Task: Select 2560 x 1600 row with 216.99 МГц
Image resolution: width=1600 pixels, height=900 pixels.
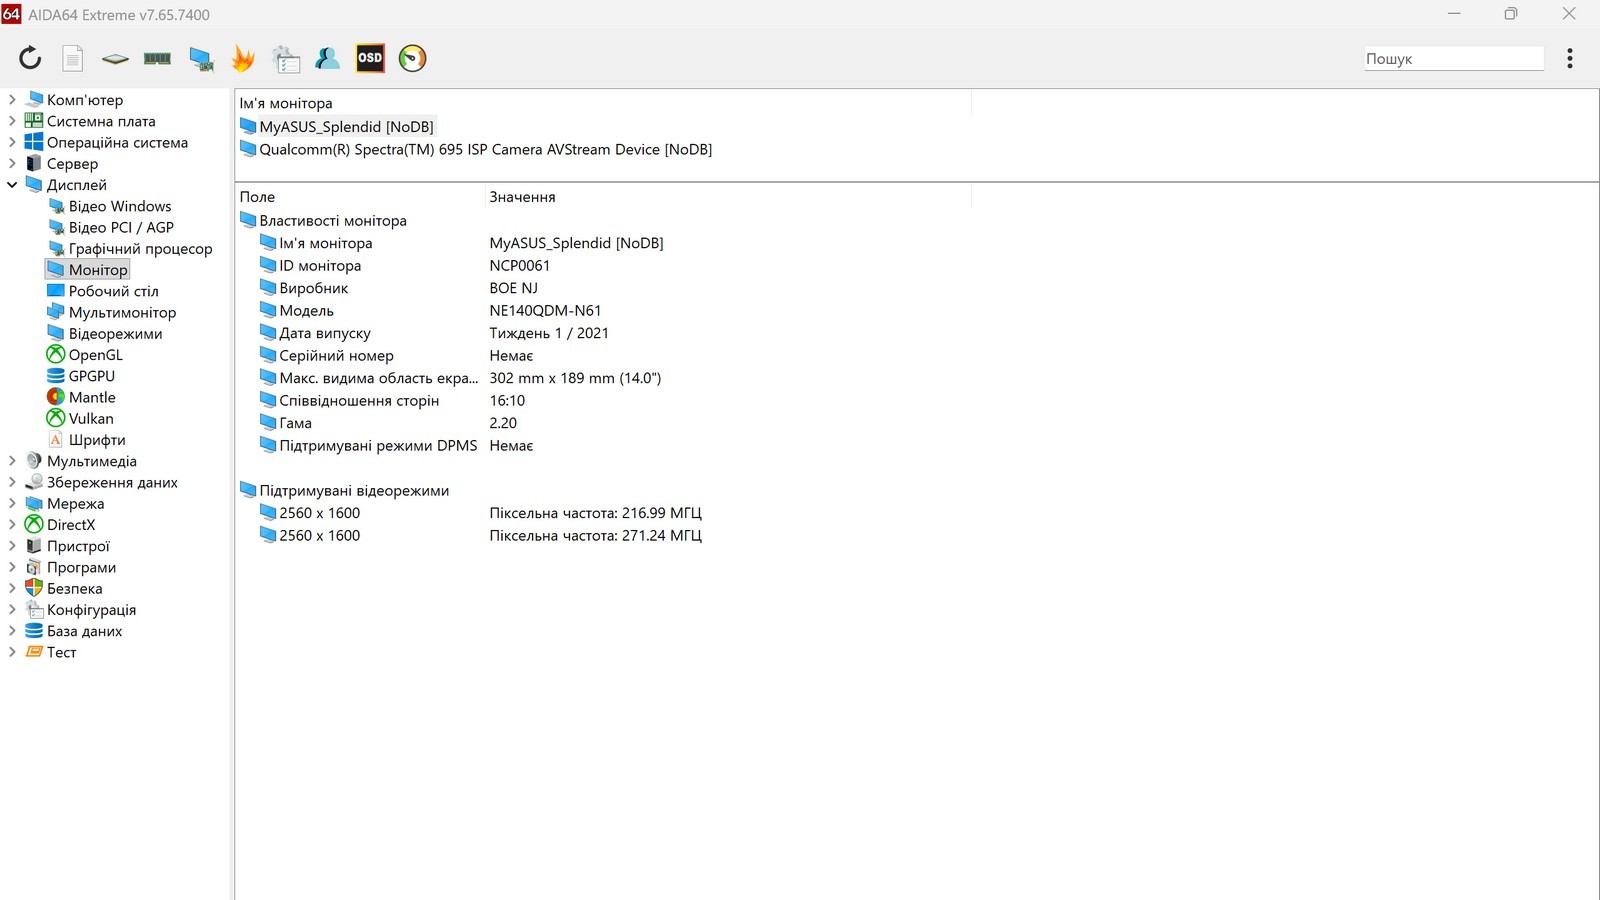Action: [x=481, y=513]
